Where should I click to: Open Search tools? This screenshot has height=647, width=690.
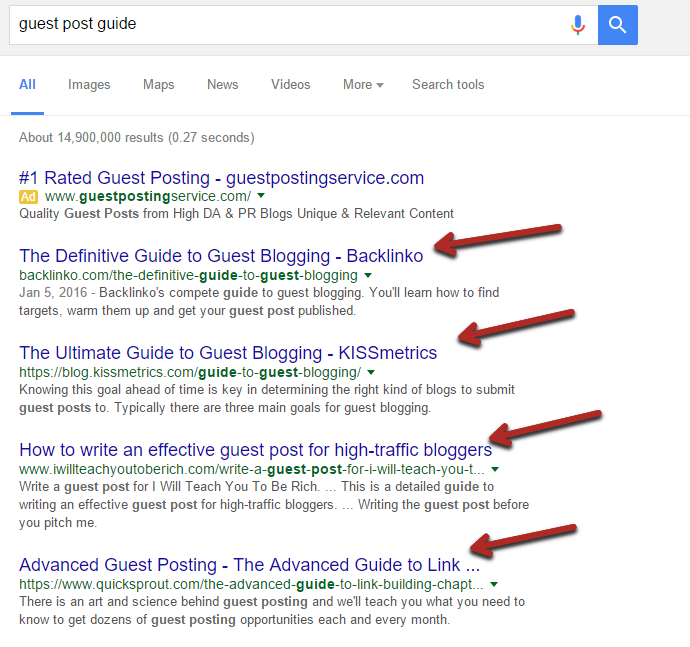448,85
